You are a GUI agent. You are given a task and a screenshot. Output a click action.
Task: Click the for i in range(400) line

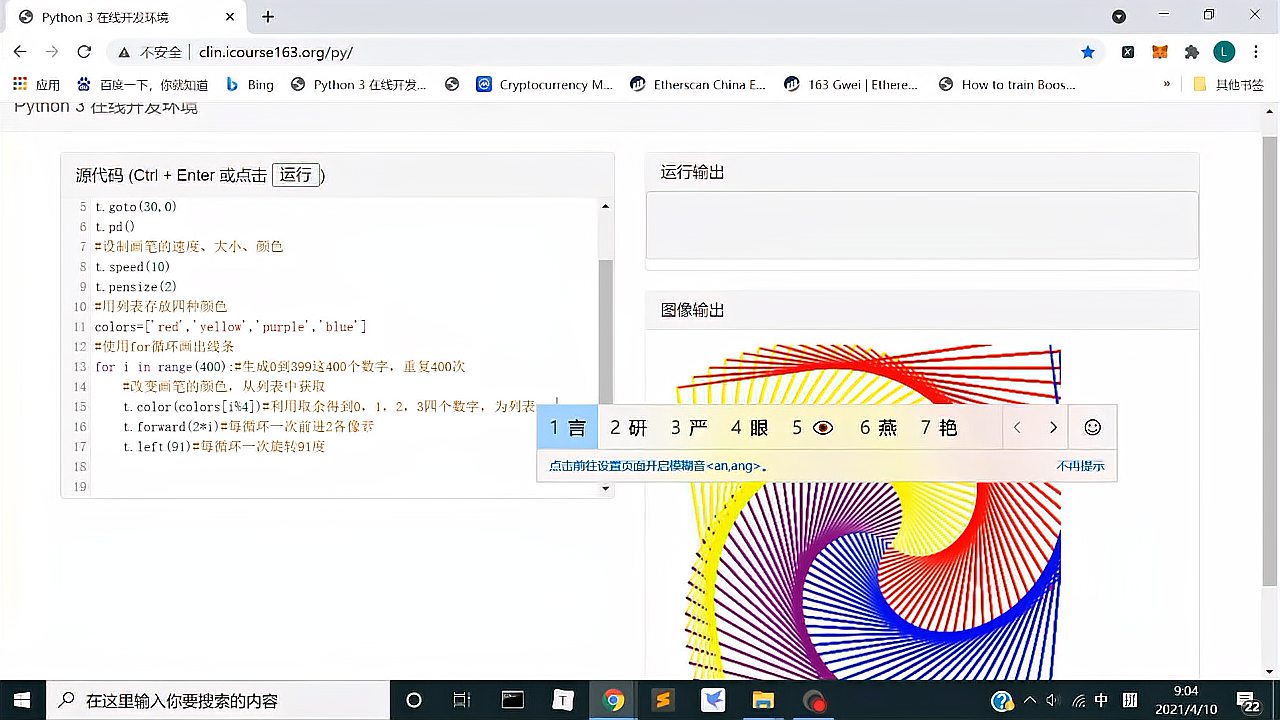point(280,367)
